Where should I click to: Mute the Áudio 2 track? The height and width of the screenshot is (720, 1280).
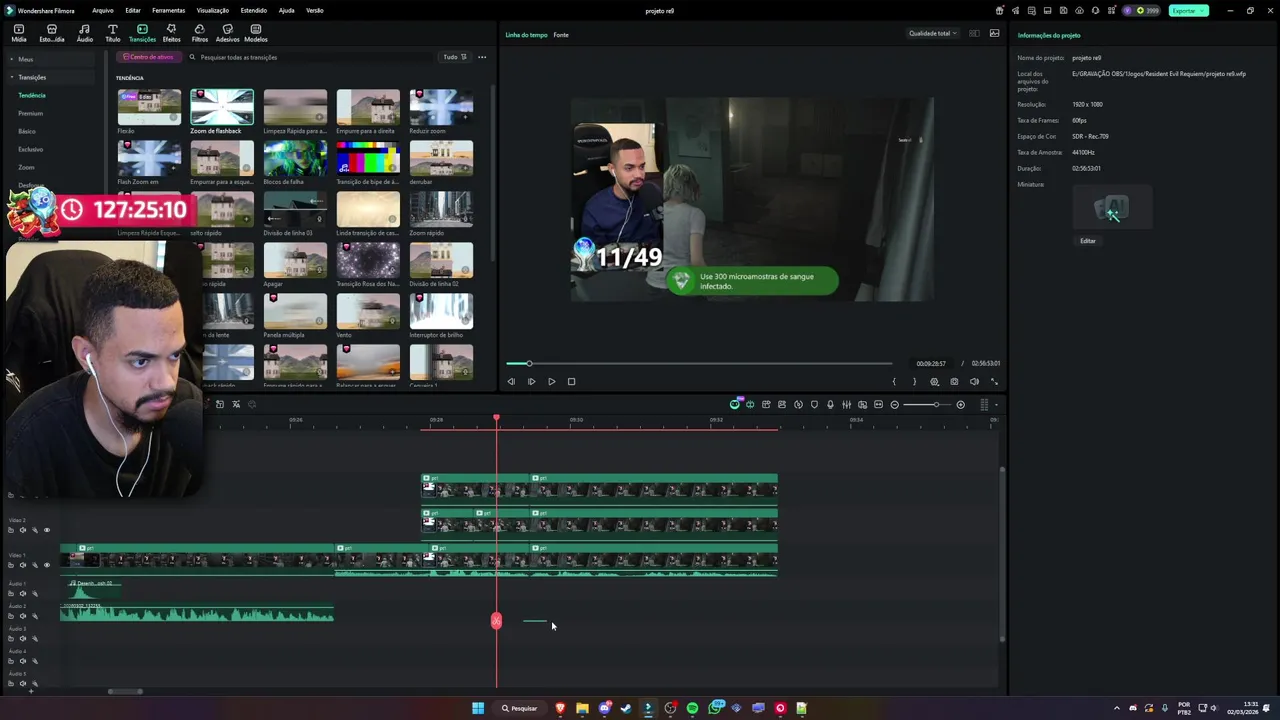(23, 616)
